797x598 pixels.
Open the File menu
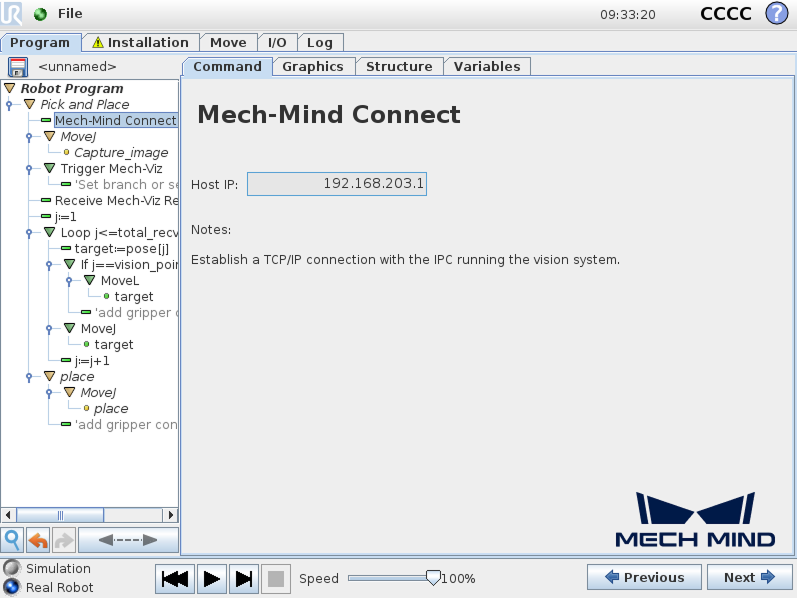pos(70,14)
